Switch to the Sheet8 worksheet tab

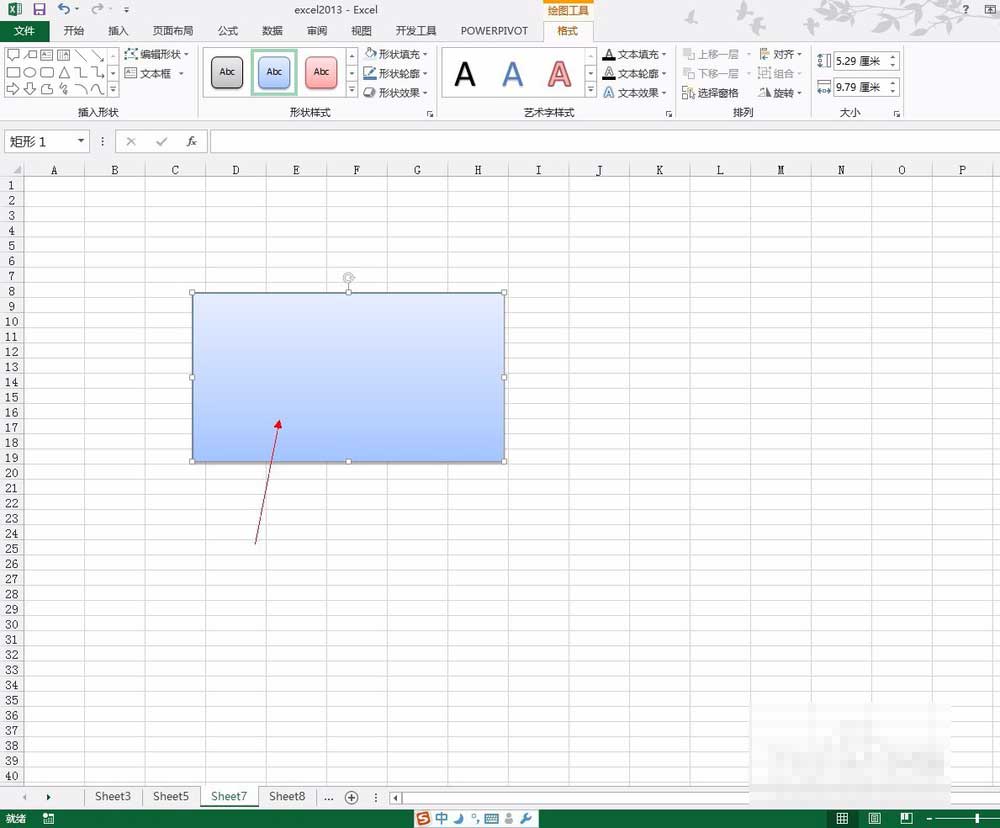tap(287, 797)
